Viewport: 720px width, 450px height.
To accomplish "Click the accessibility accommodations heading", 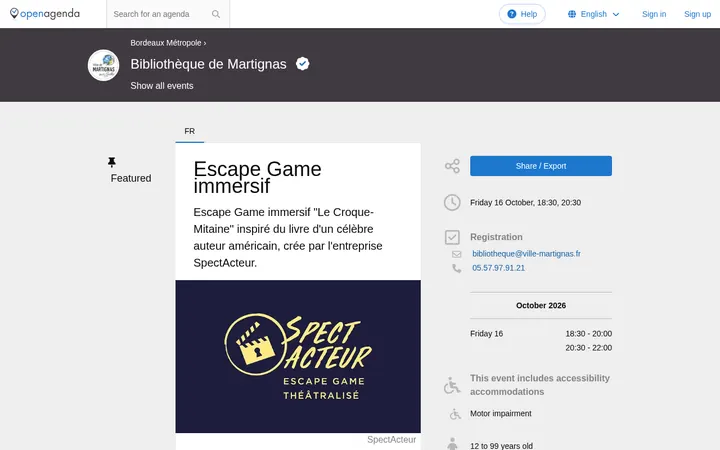I will pyautogui.click(x=540, y=385).
